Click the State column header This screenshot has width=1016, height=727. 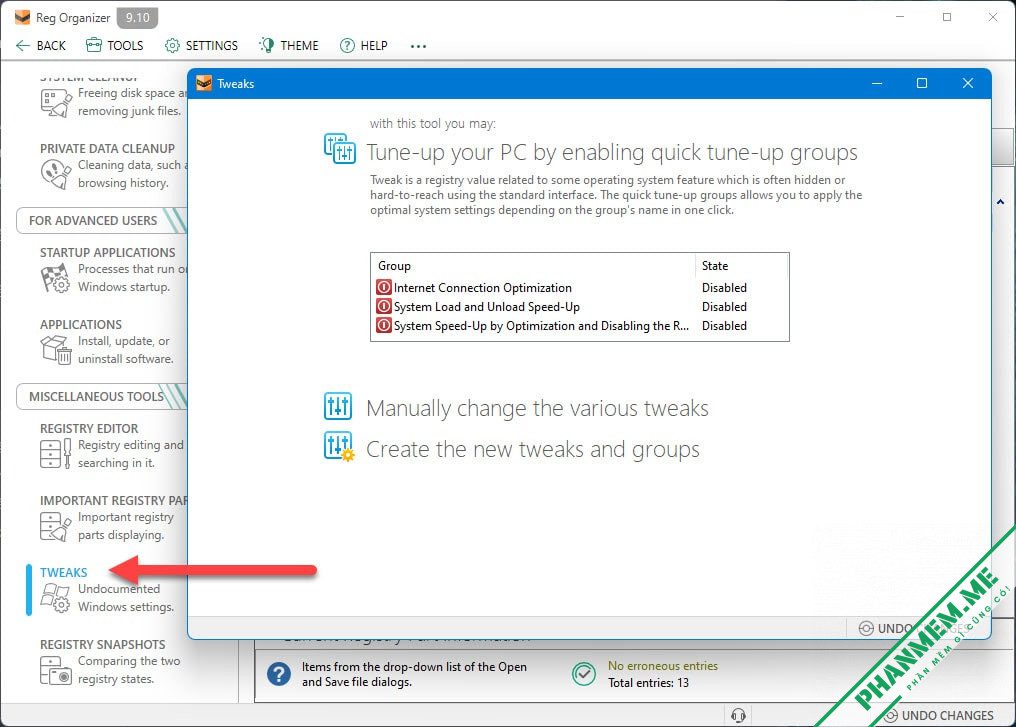tap(741, 266)
